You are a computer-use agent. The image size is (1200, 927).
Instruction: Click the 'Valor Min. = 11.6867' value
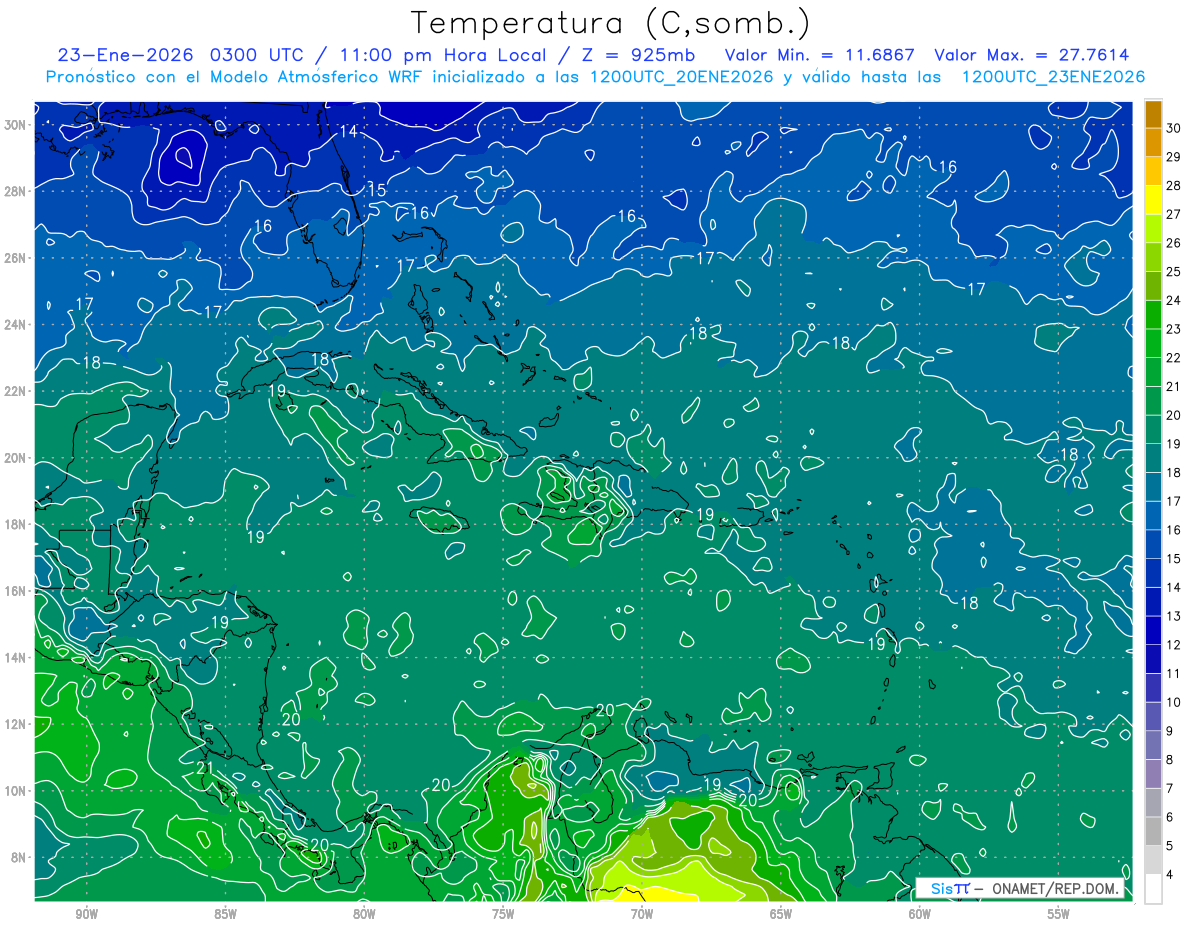point(820,55)
